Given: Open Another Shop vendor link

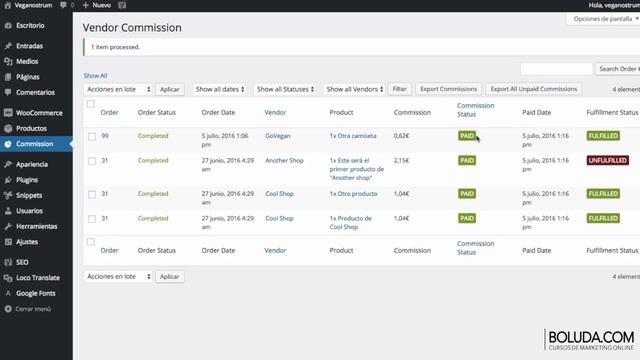Looking at the screenshot, I should pyautogui.click(x=284, y=160).
